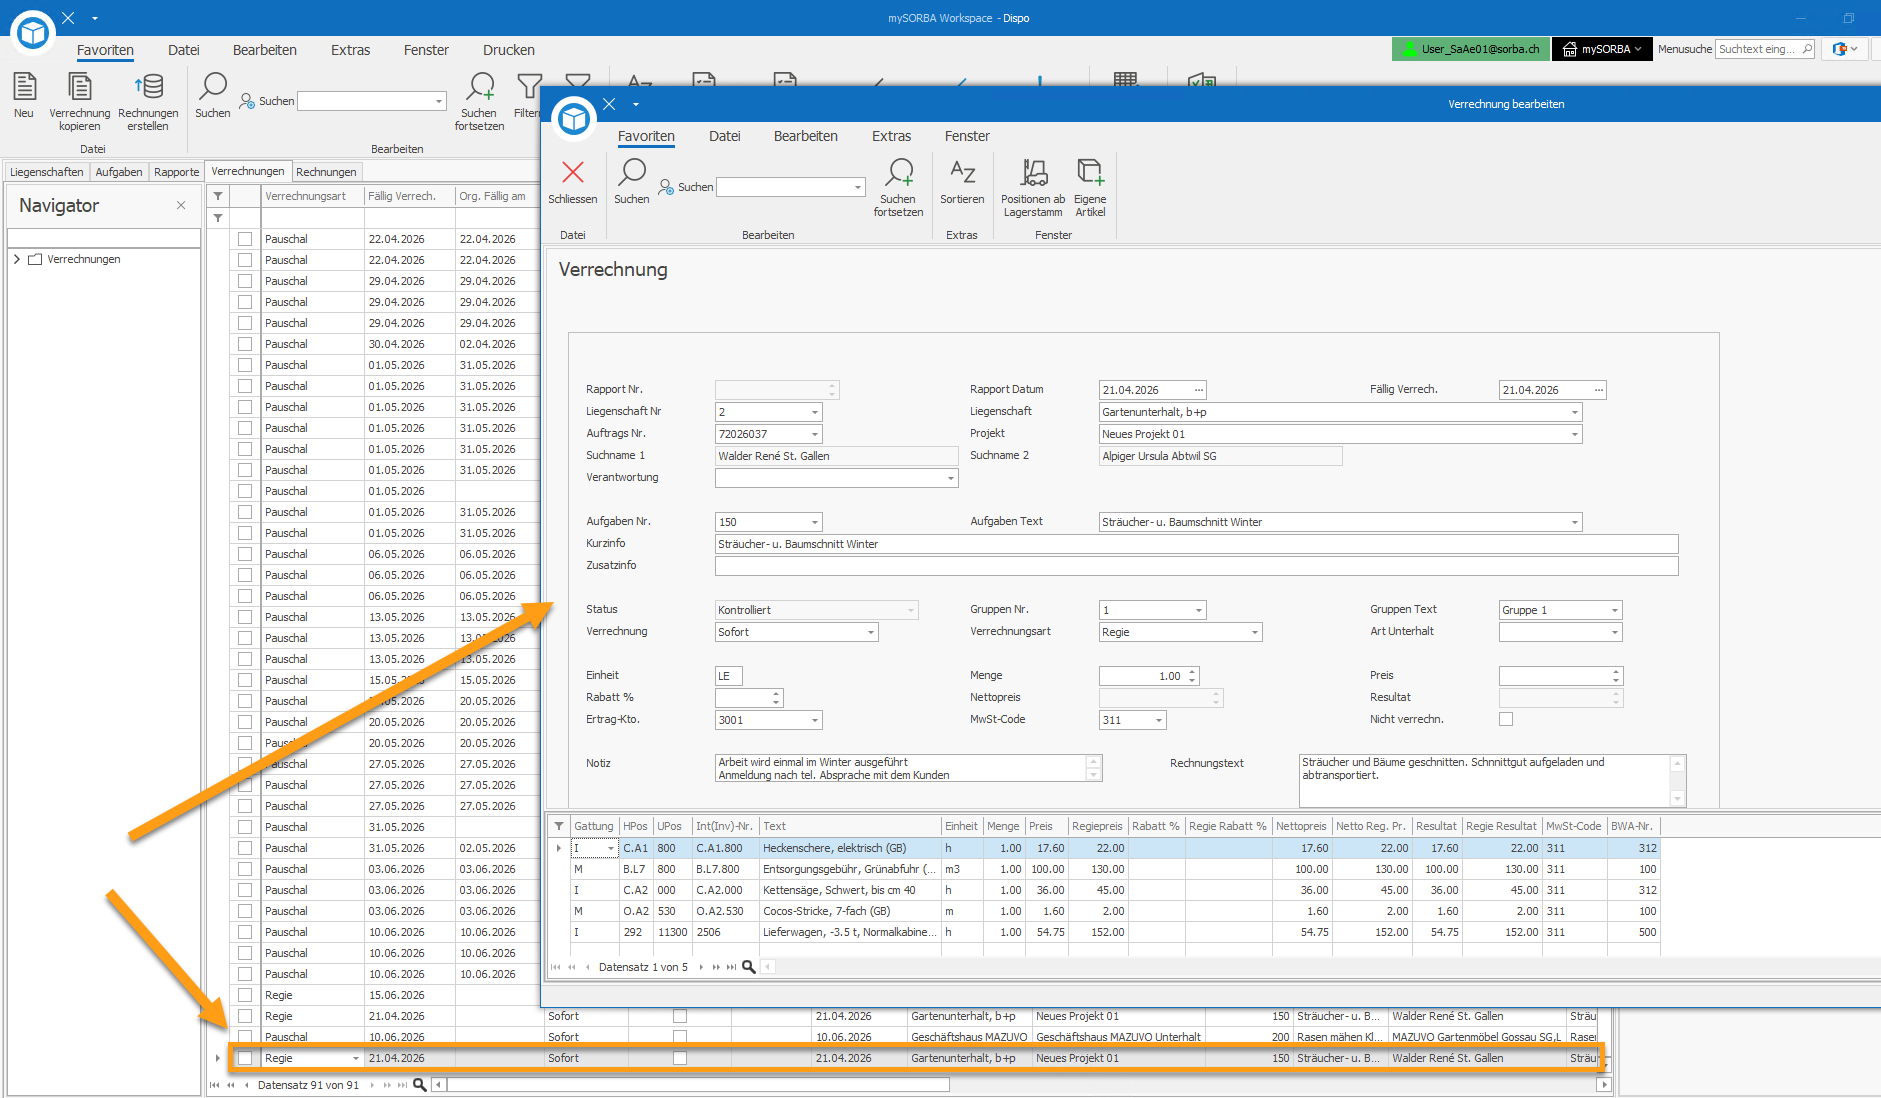Sort positions by the Nettopreis column header
Image resolution: width=1881 pixels, height=1098 pixels.
click(x=1301, y=826)
